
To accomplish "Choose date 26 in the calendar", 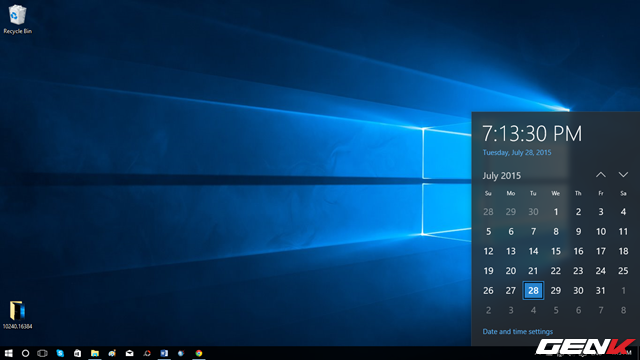I will (488, 290).
